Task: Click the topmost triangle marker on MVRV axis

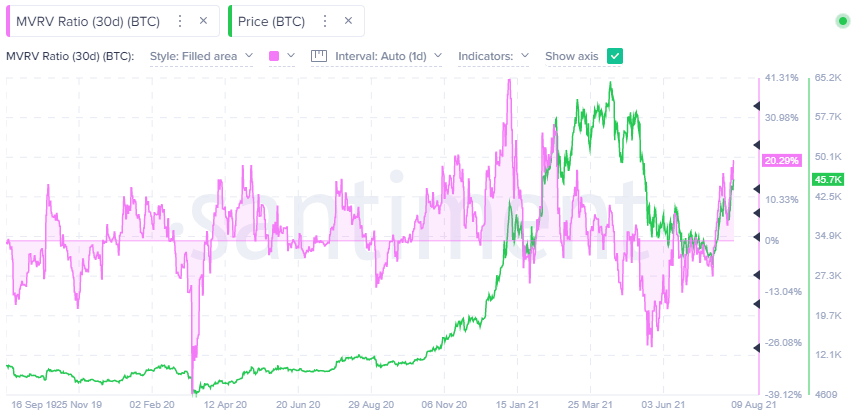Action: point(757,106)
